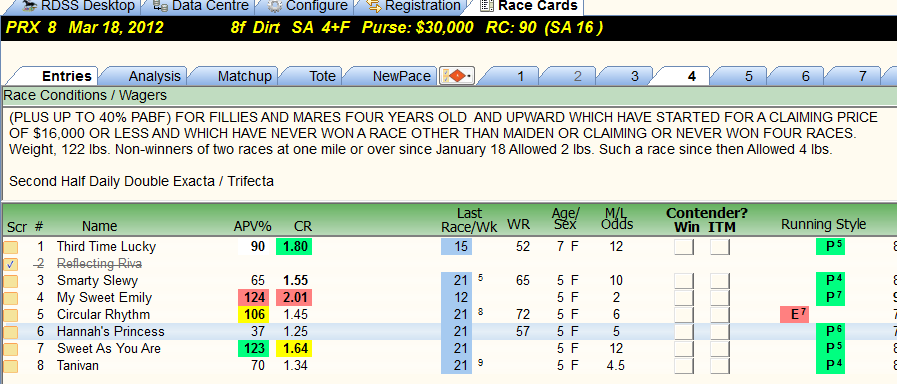Screen dimensions: 897x384
Task: Toggle scratch box for Circular Rhythm
Action: [11, 315]
